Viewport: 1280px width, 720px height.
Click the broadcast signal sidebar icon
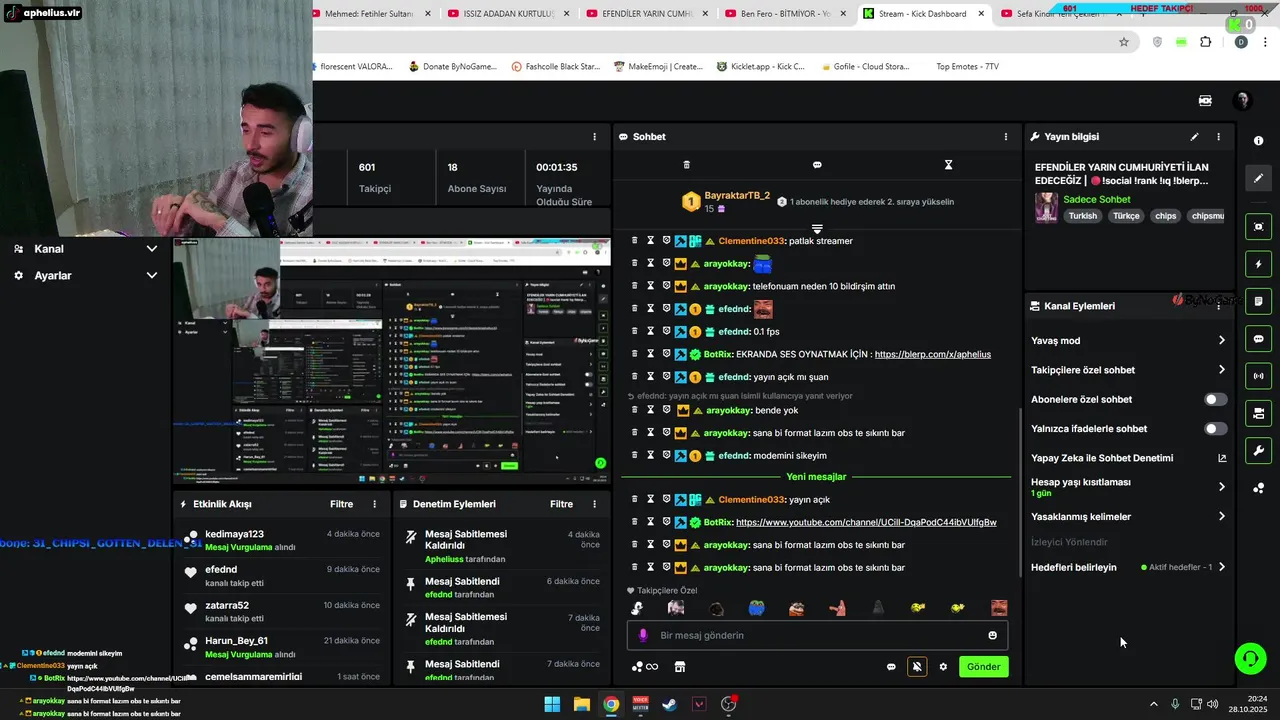[x=1259, y=376]
